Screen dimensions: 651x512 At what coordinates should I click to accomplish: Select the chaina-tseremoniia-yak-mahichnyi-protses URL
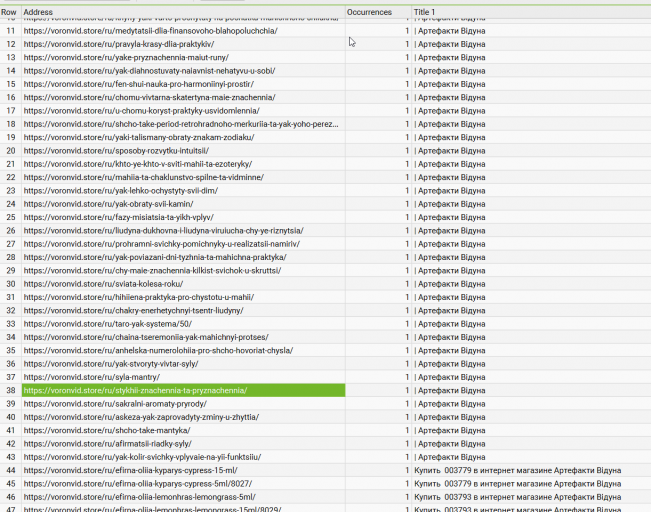[146, 337]
